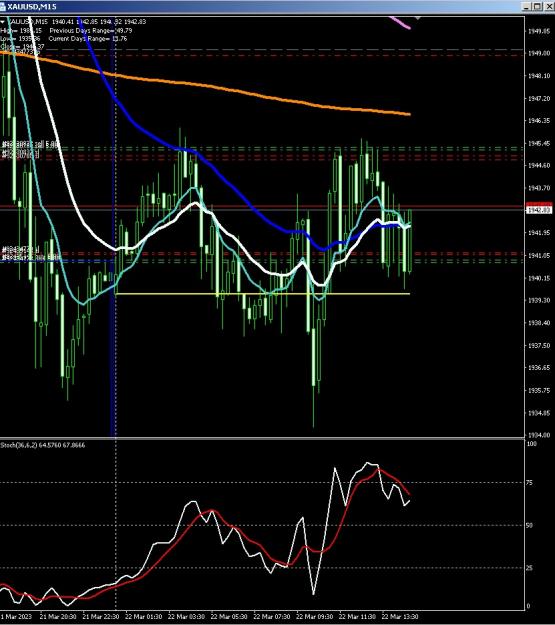Screen dimensions: 555x625
Task: Click the 1946.35 price scale label
Action: [539, 120]
